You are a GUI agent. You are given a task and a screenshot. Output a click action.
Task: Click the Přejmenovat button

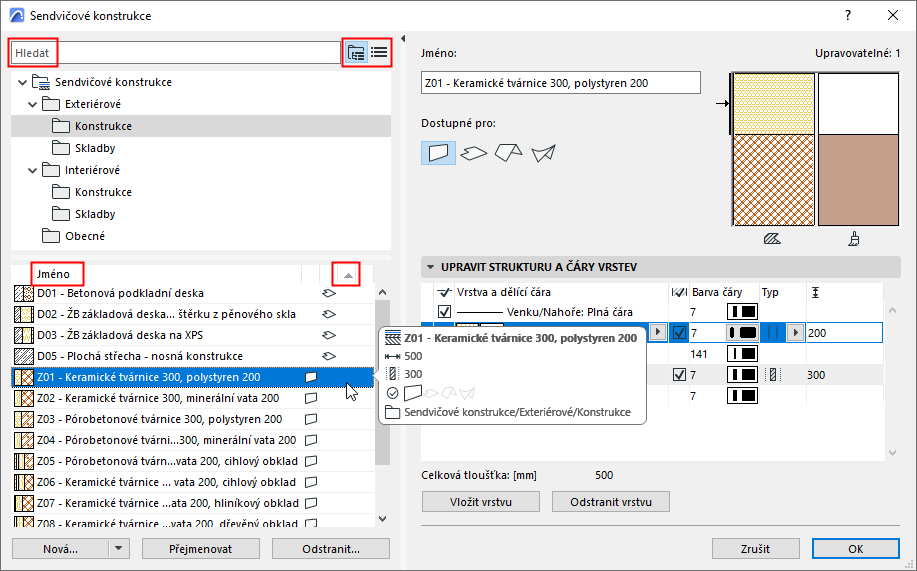[x=201, y=549]
